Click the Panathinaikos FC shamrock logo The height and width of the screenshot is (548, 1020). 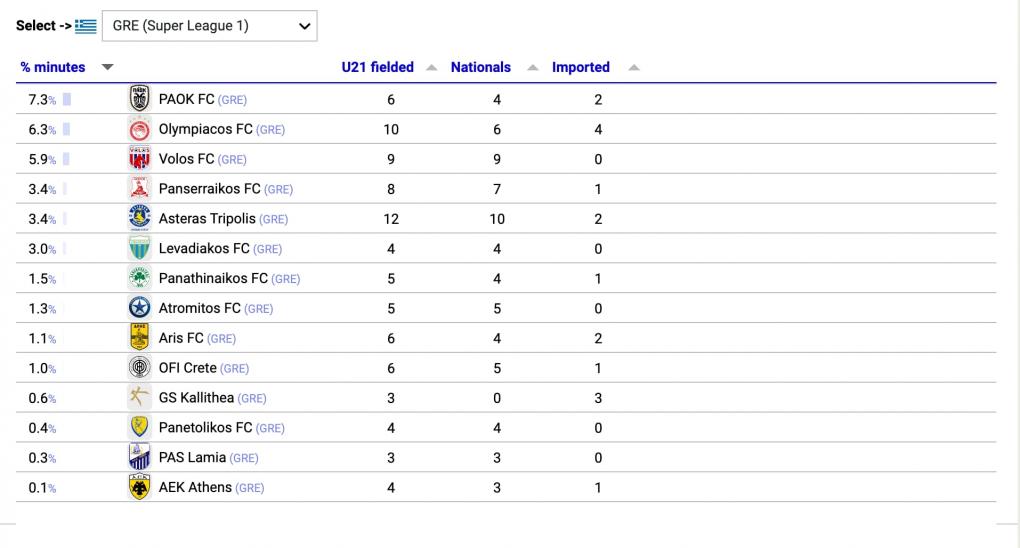[x=139, y=278]
